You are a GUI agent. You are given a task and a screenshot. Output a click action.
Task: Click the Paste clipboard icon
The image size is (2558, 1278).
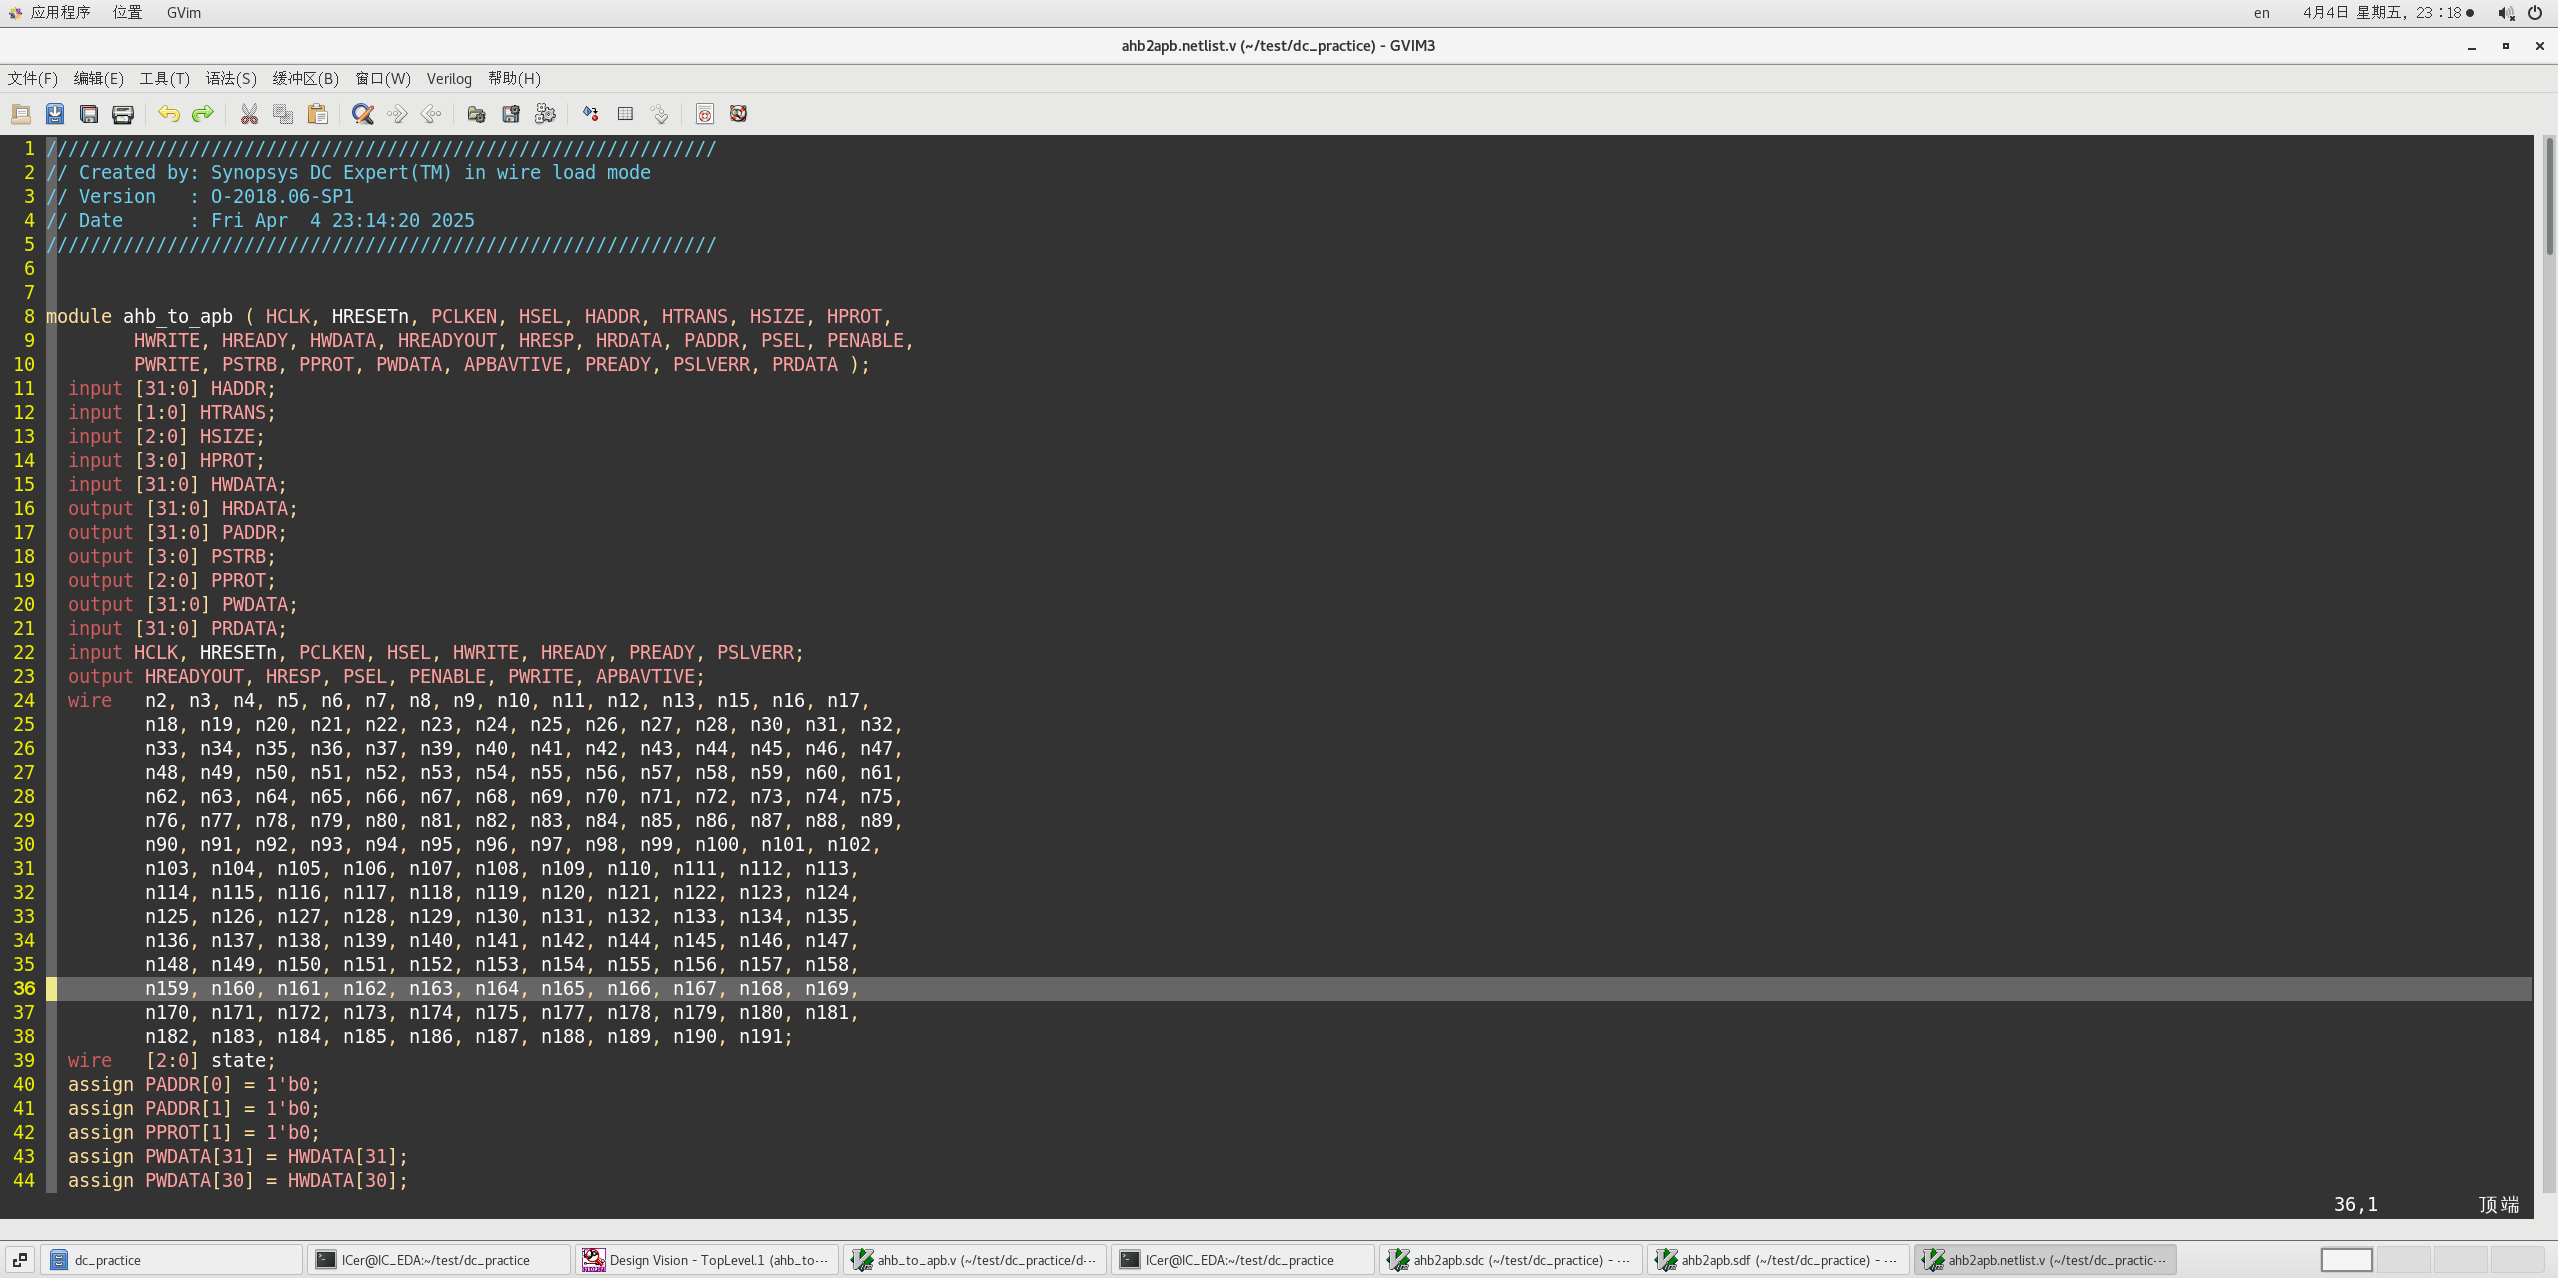(317, 114)
